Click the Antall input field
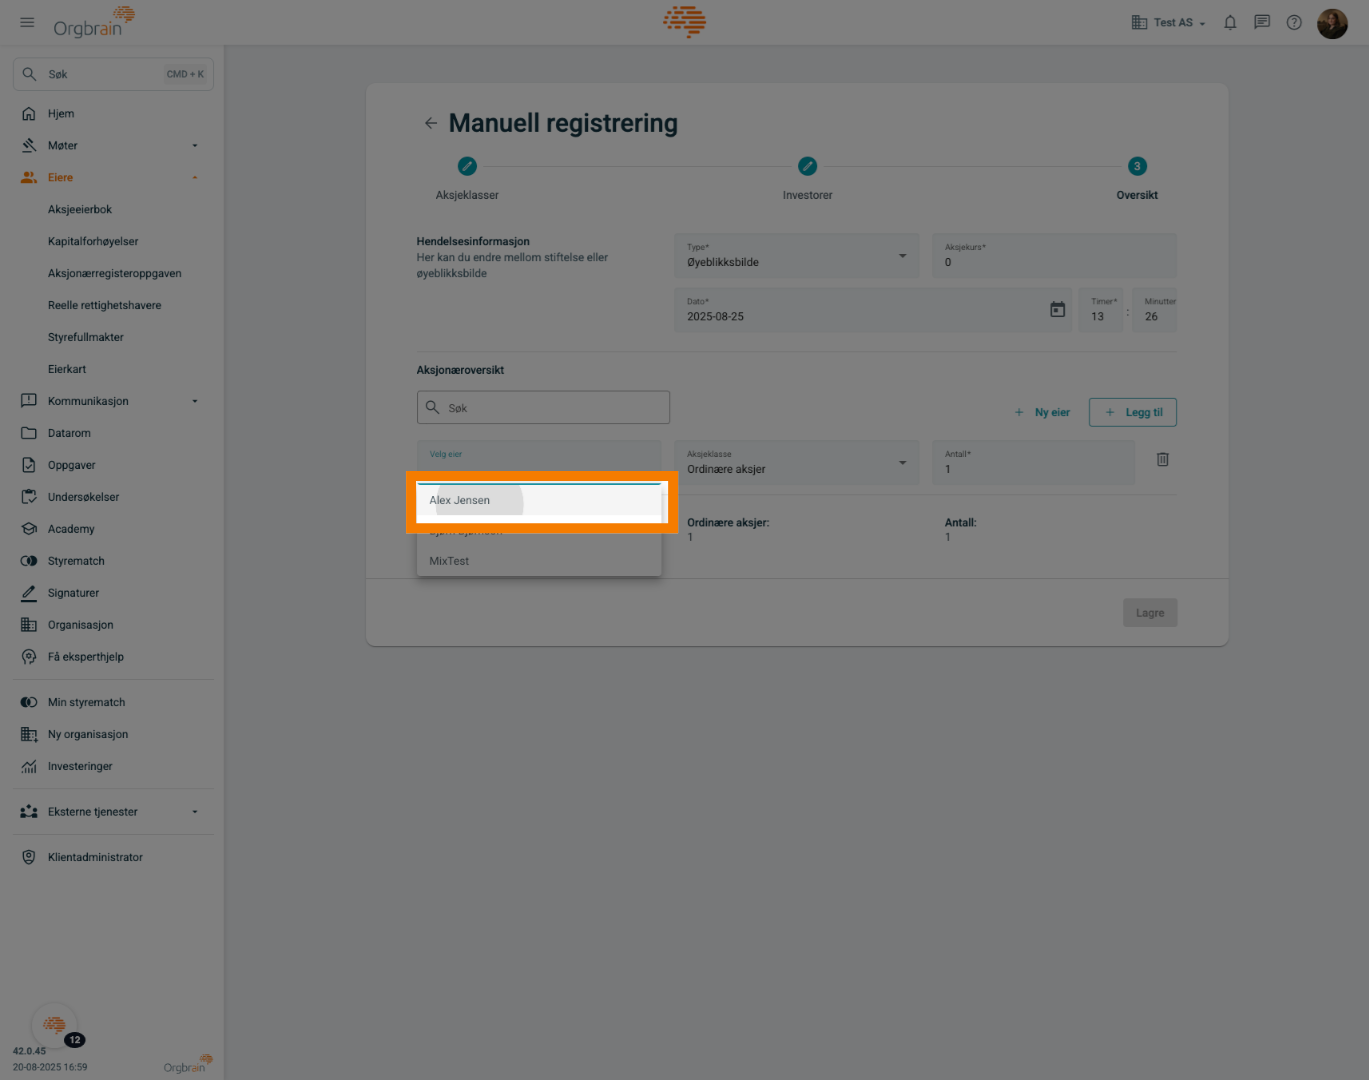The height and width of the screenshot is (1080, 1369). point(1034,462)
